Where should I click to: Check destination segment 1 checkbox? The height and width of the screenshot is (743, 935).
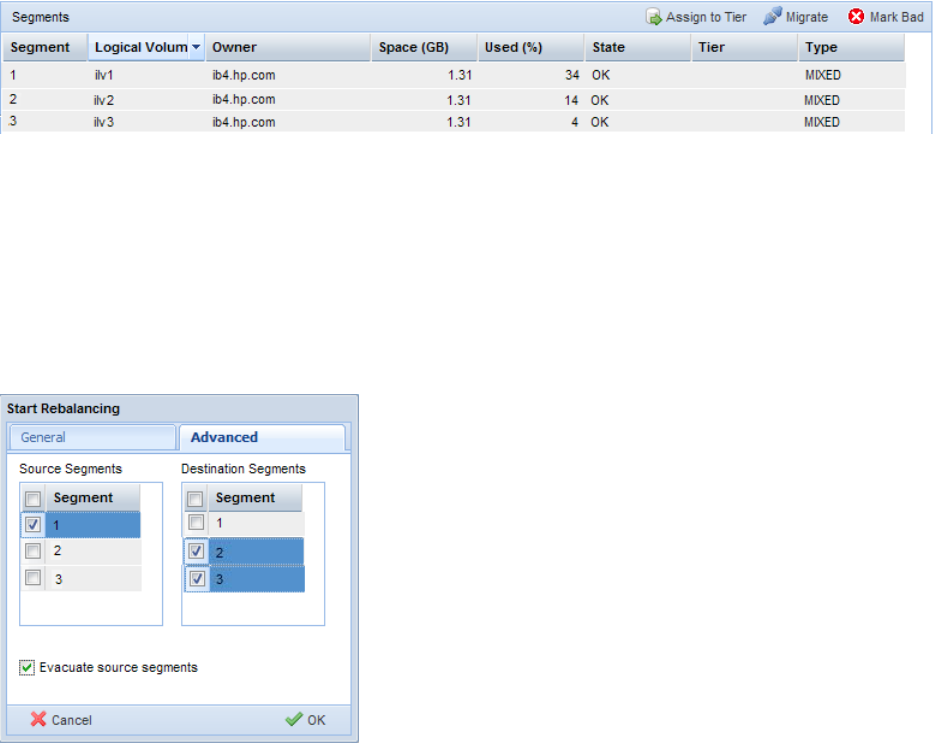click(196, 523)
